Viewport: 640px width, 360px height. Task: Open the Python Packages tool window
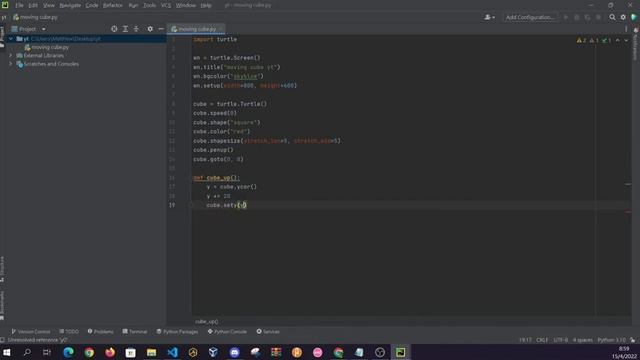[x=177, y=331]
